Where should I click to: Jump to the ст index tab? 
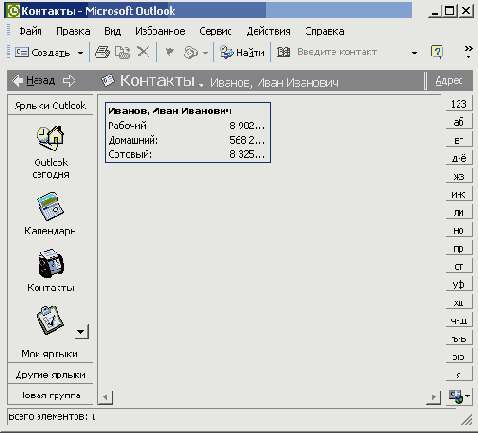(459, 266)
